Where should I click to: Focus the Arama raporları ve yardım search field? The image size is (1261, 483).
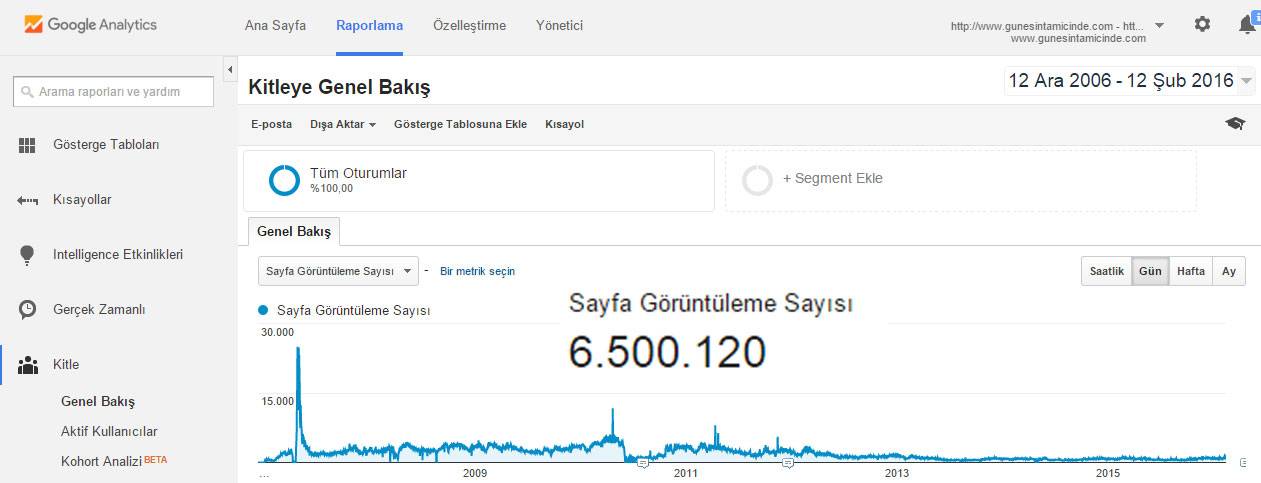[x=113, y=92]
